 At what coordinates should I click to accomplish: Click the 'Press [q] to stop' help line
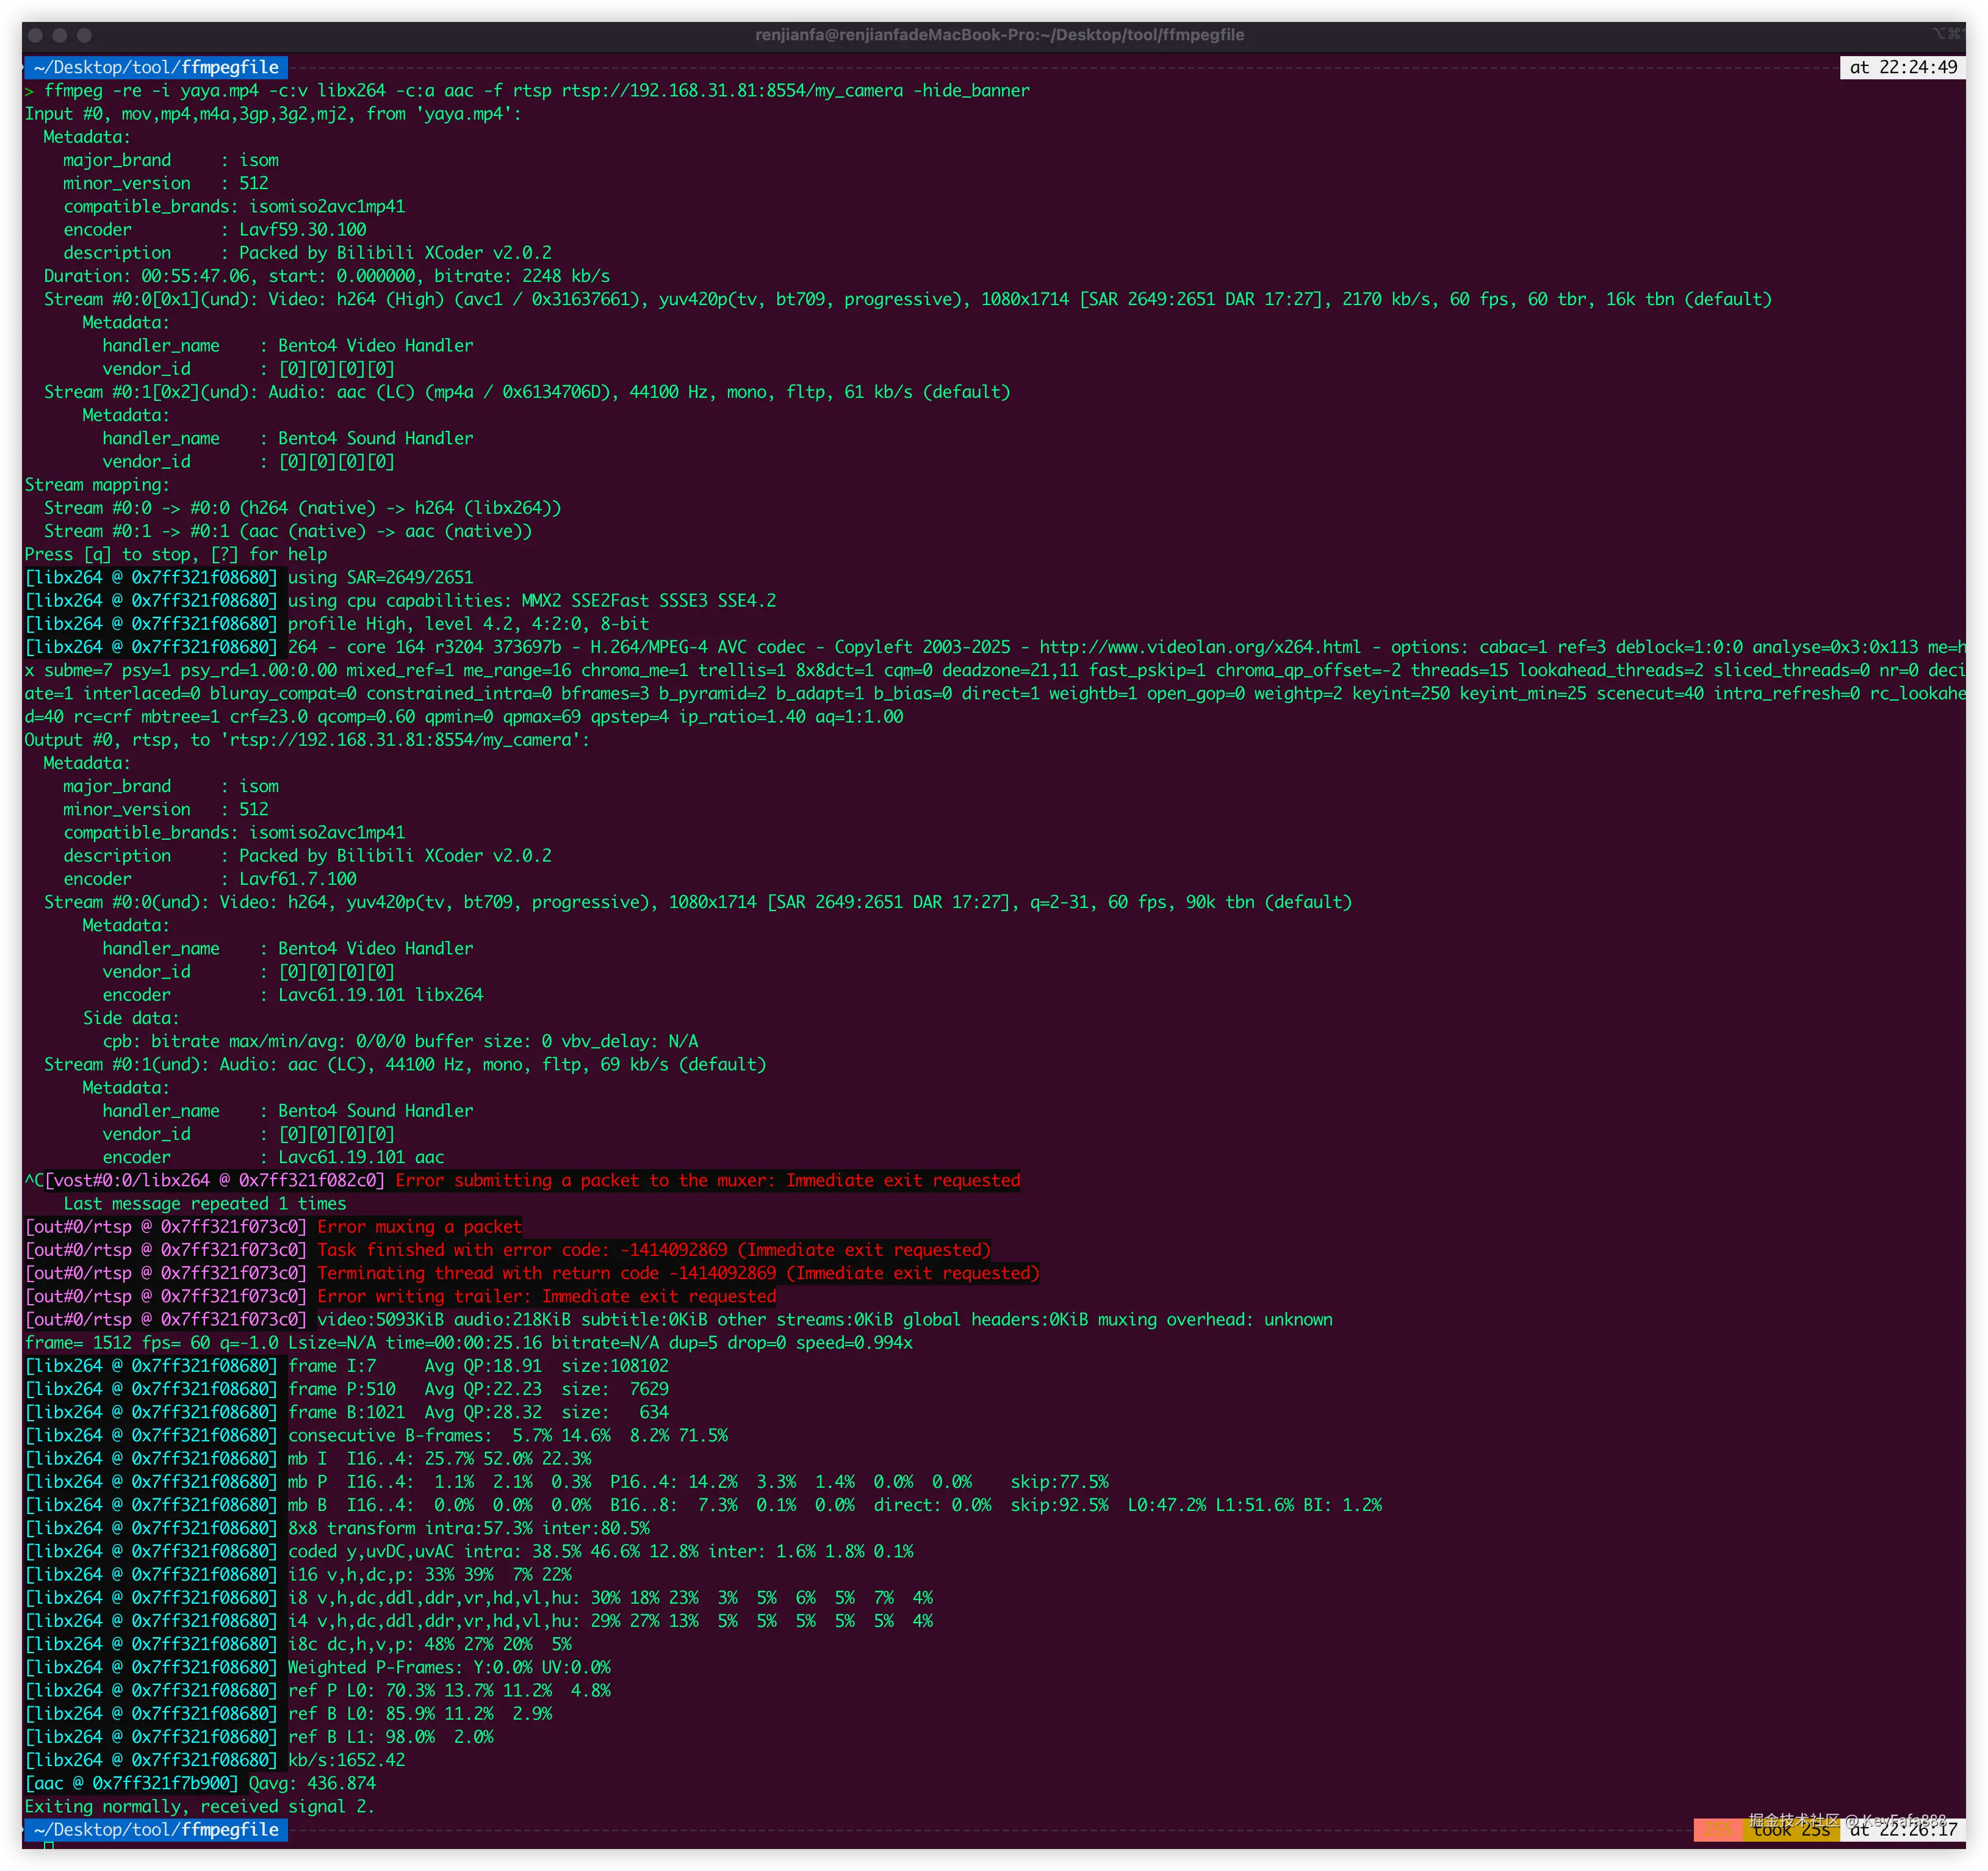click(175, 554)
